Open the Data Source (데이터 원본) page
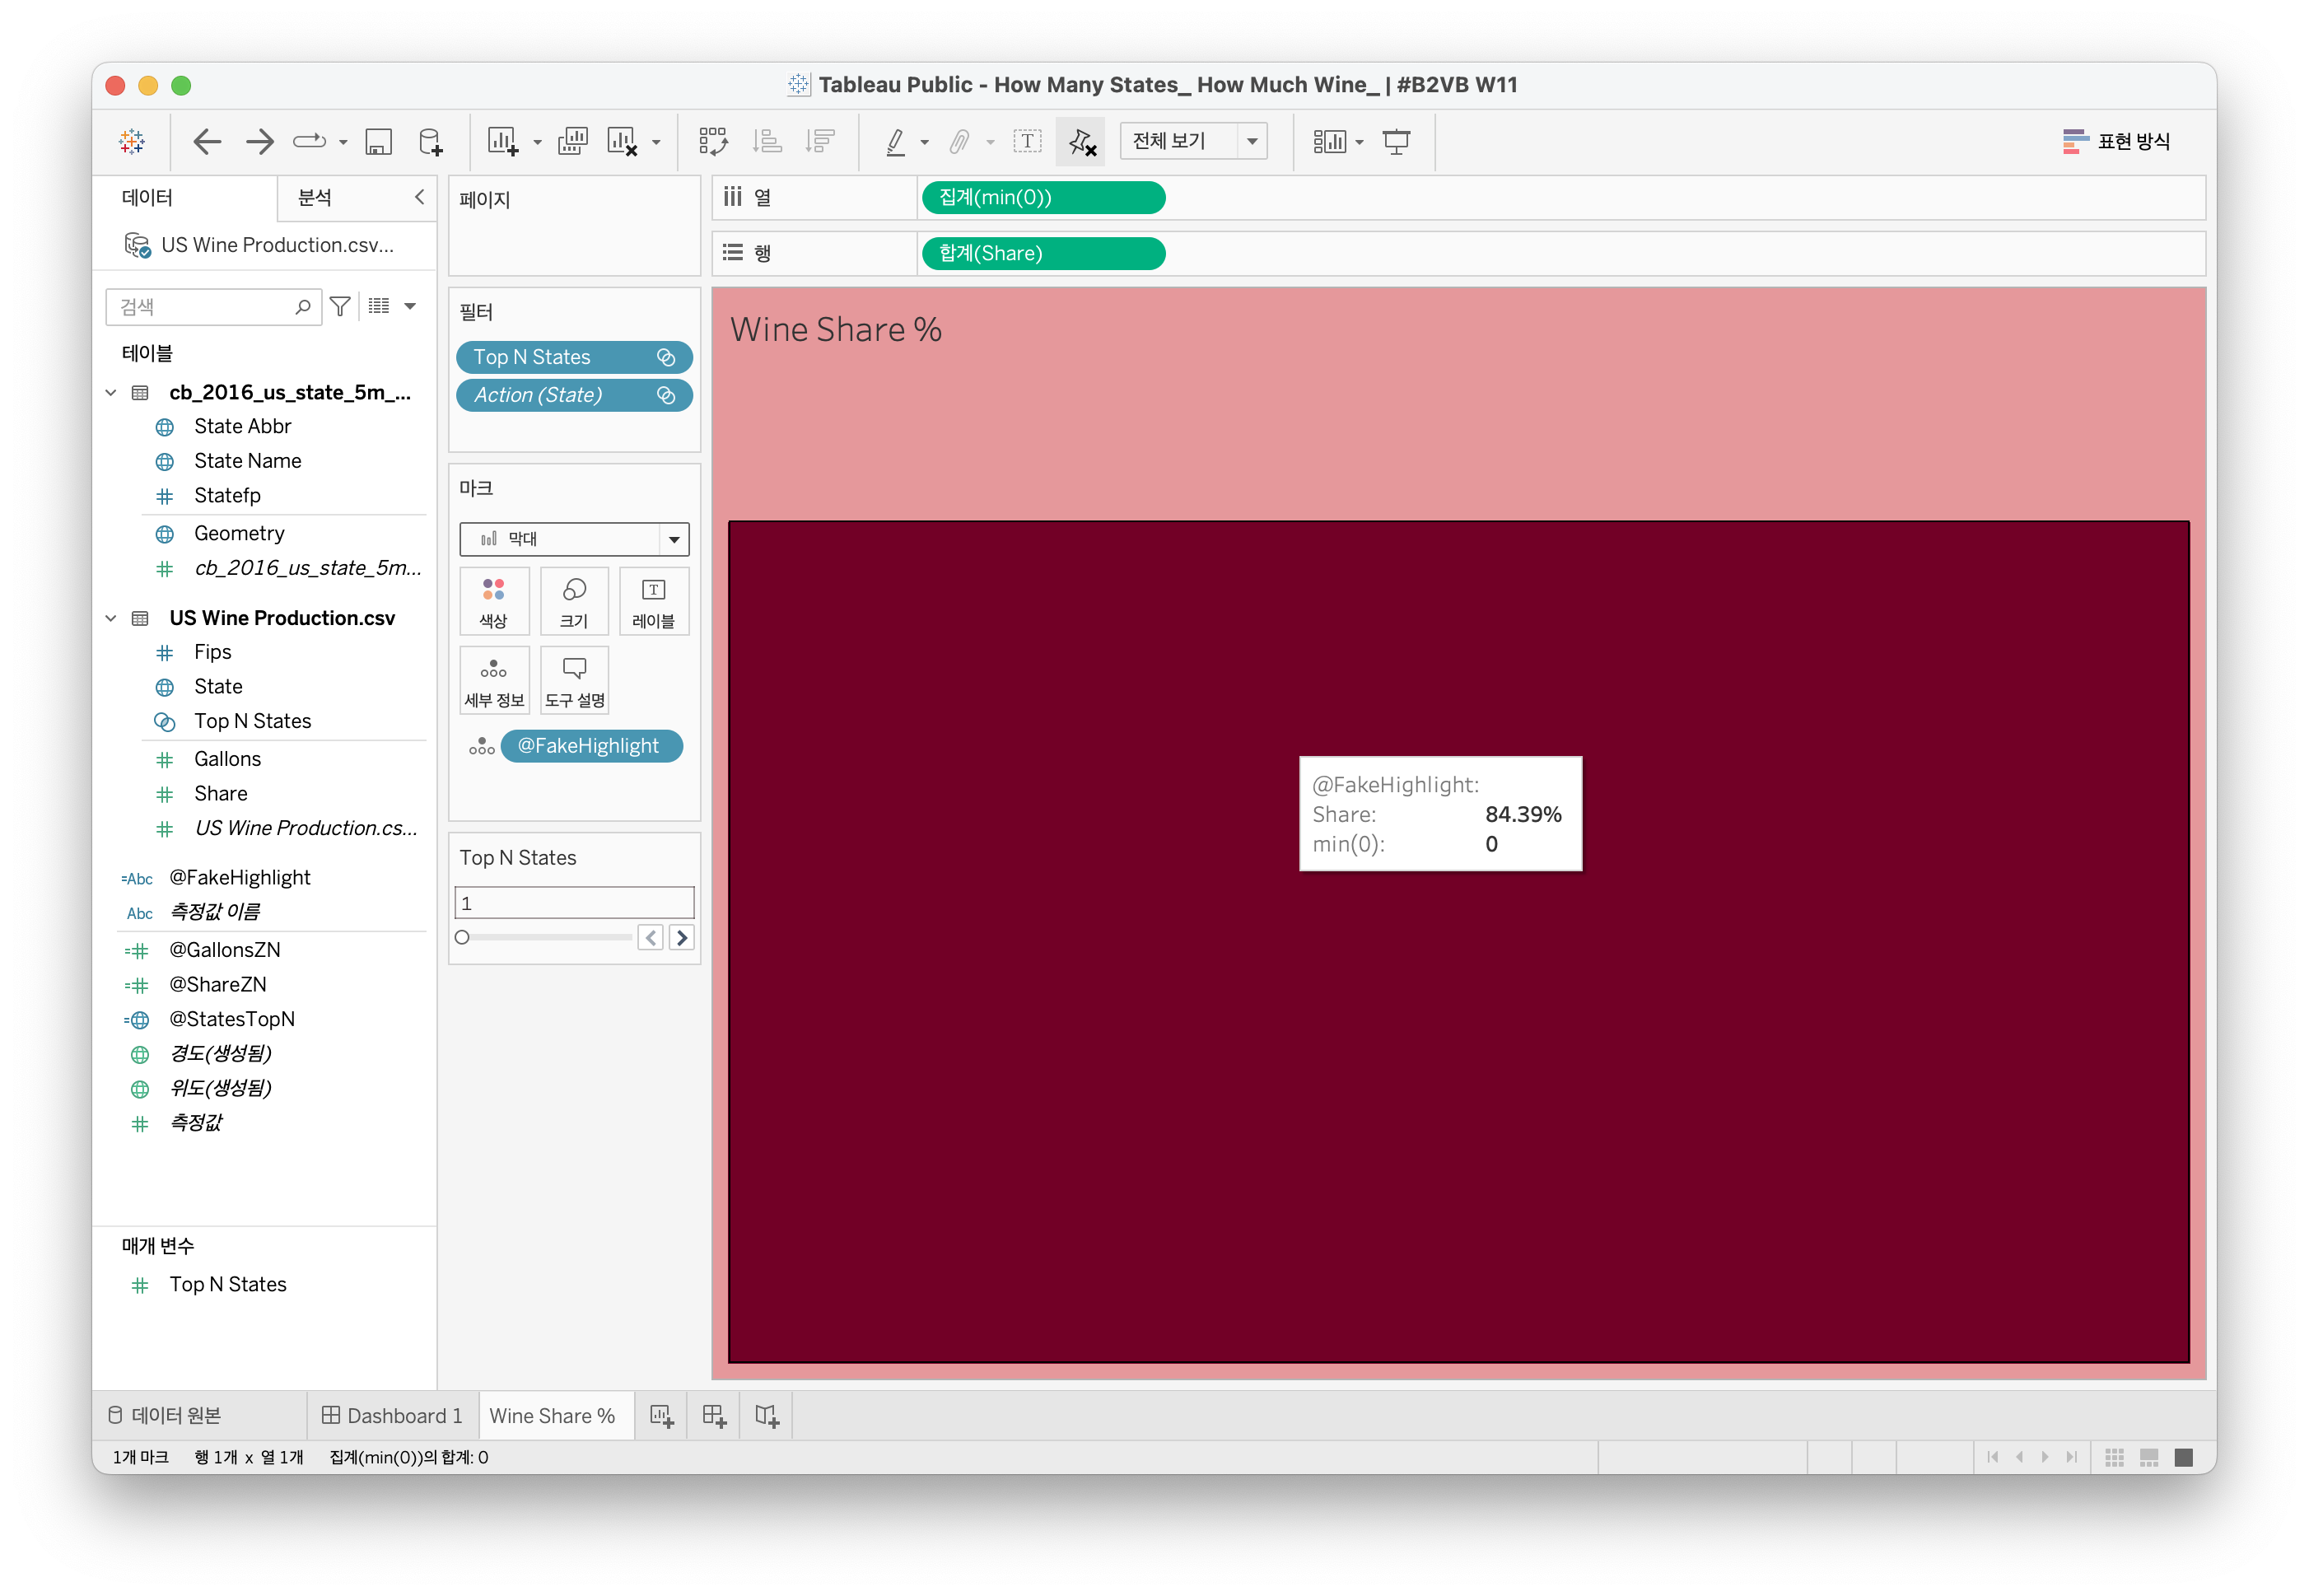The image size is (2309, 1596). (x=165, y=1415)
